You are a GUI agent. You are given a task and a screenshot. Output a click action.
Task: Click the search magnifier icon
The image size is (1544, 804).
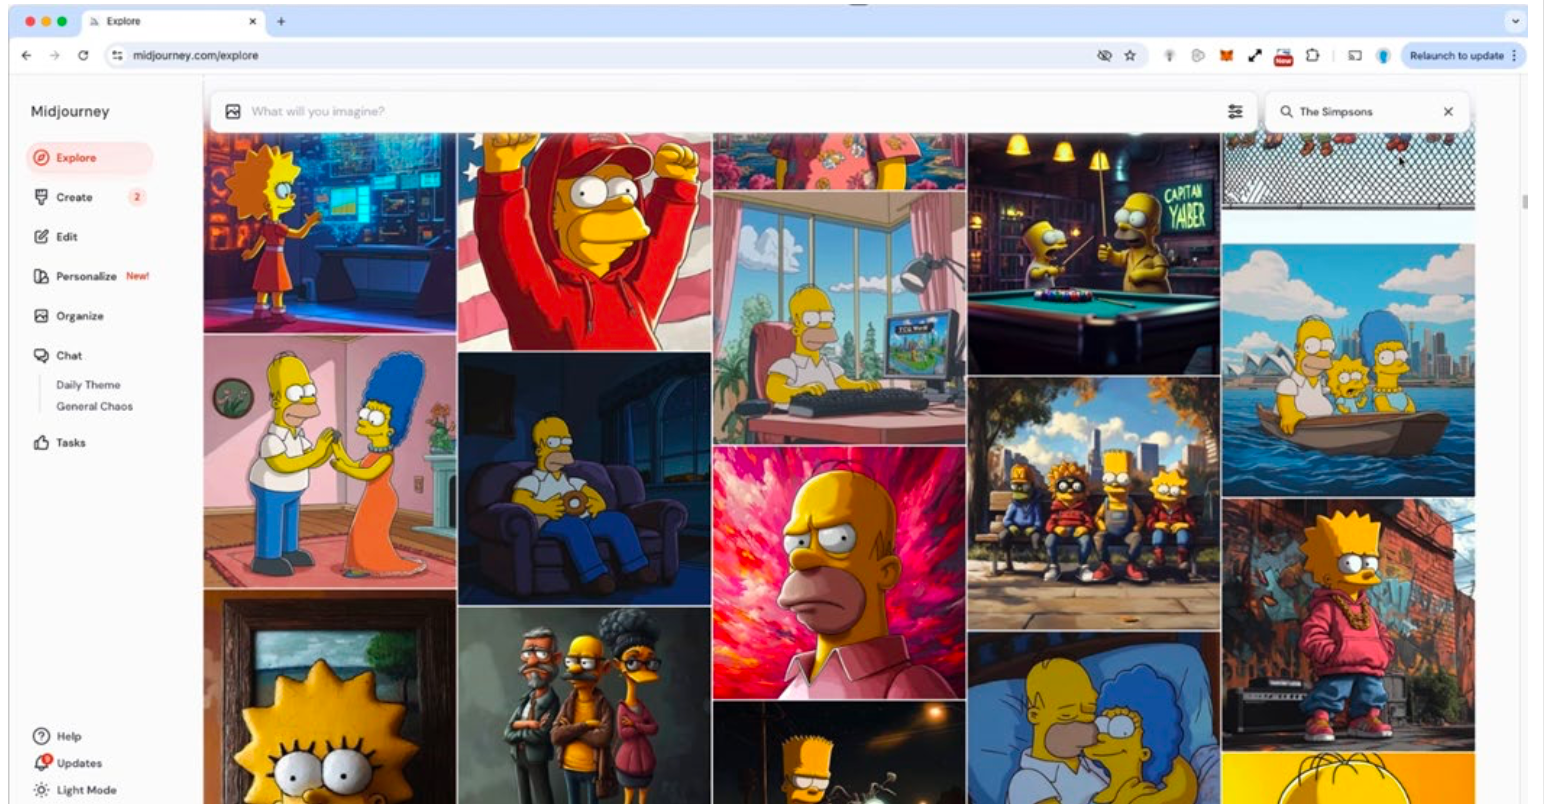pyautogui.click(x=1286, y=112)
